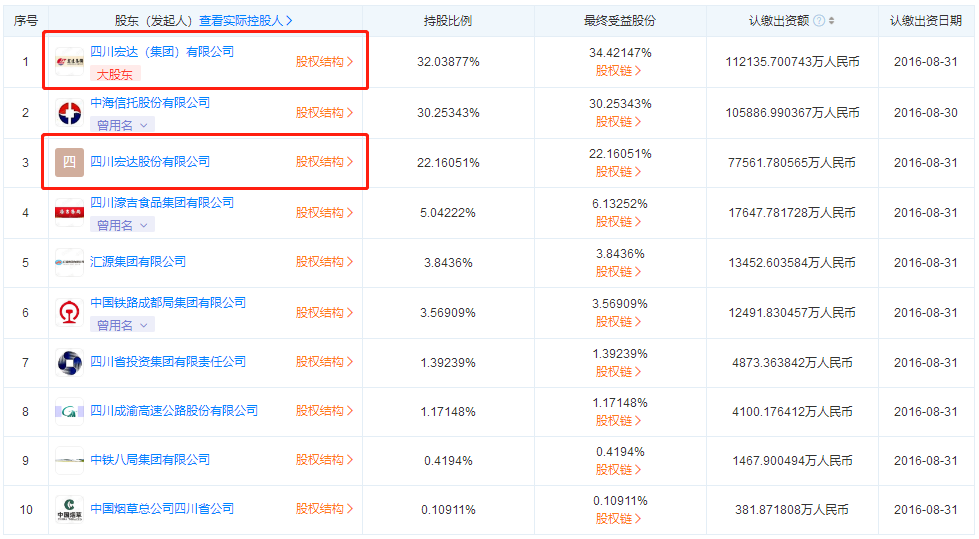Open 股权结构 for 中铁八局集团有限公司
The image size is (979, 539).
point(325,460)
